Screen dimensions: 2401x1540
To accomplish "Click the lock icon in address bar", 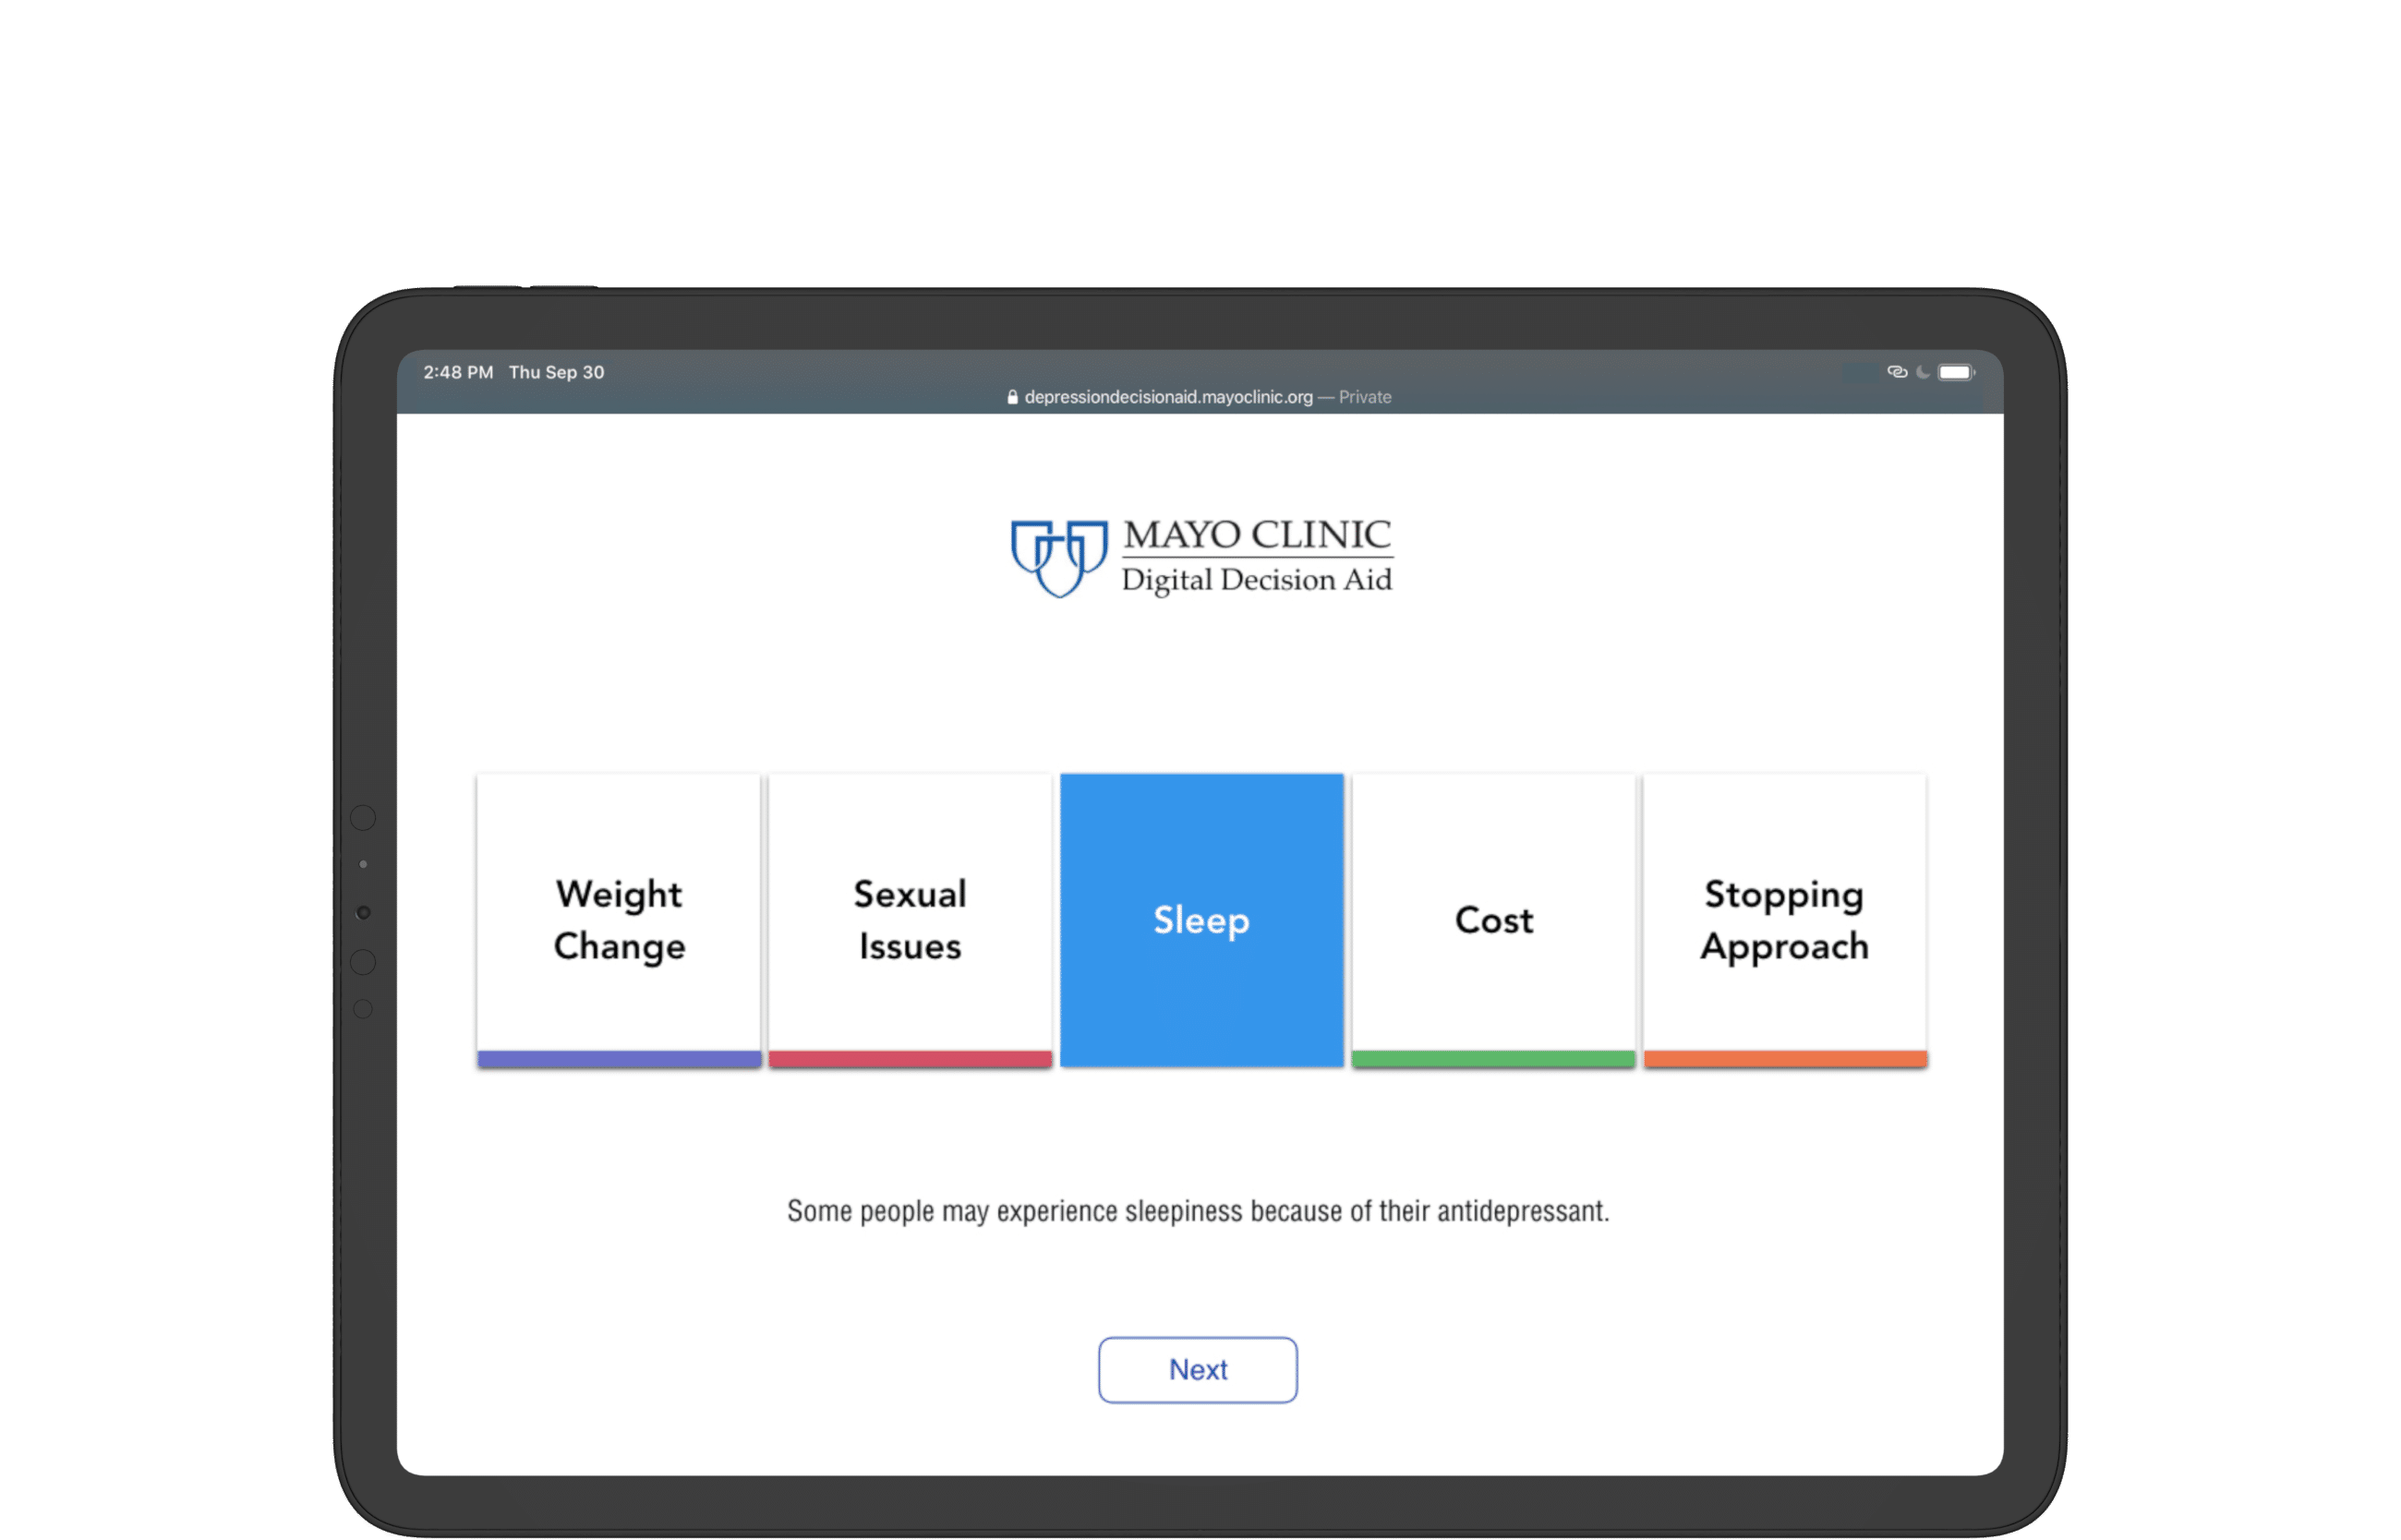I will coord(1012,397).
